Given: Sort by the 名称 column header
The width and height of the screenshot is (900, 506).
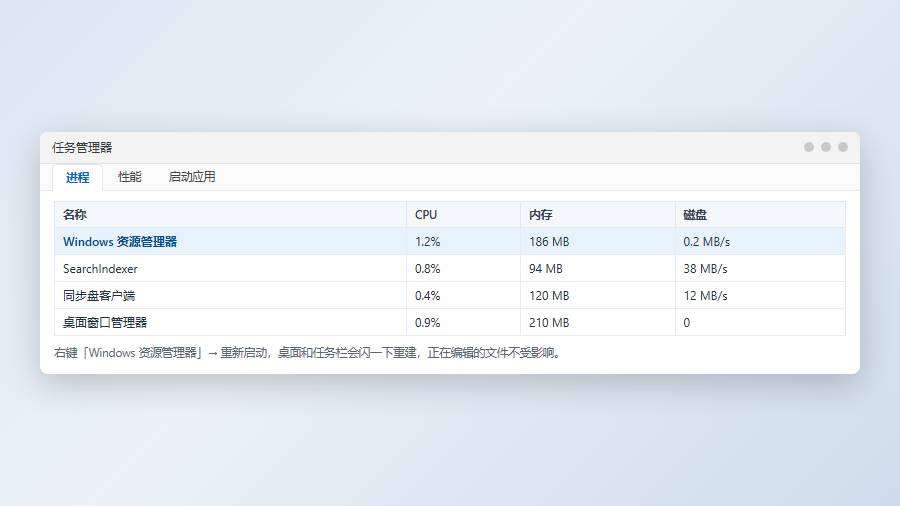Looking at the screenshot, I should coord(230,215).
